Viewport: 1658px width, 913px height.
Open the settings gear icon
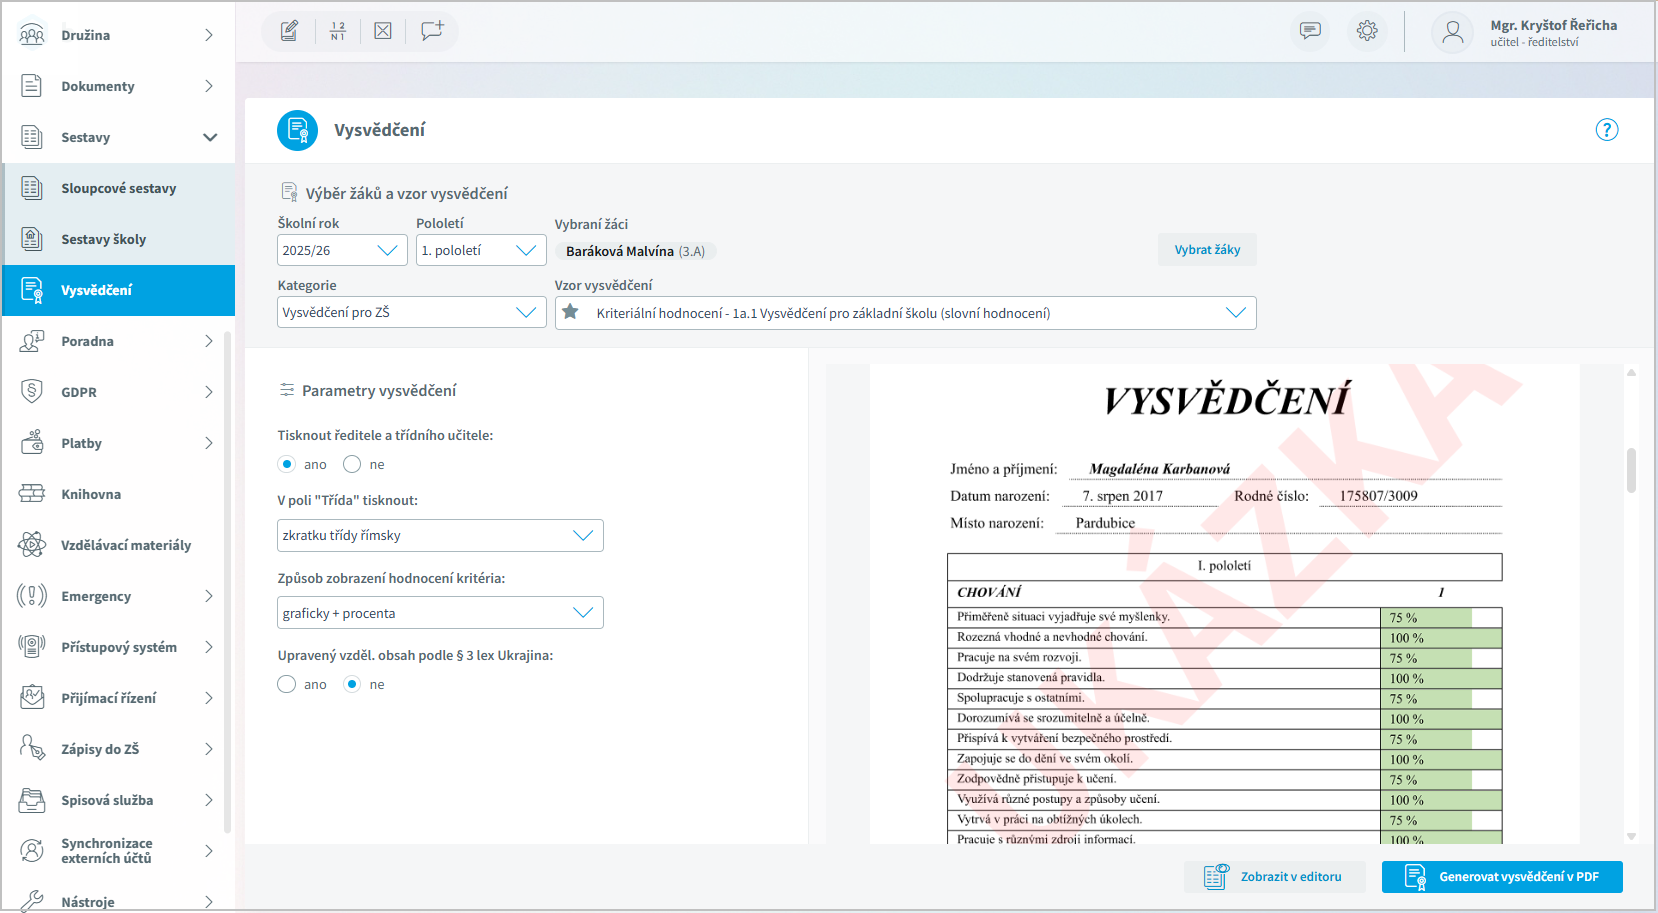pyautogui.click(x=1367, y=31)
